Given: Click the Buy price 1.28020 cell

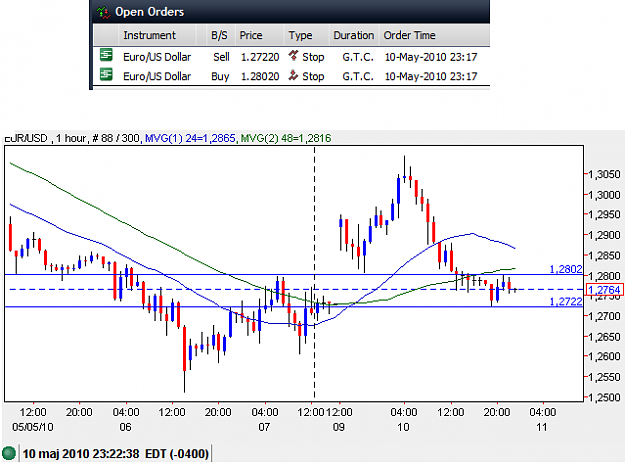Looking at the screenshot, I should [x=260, y=77].
